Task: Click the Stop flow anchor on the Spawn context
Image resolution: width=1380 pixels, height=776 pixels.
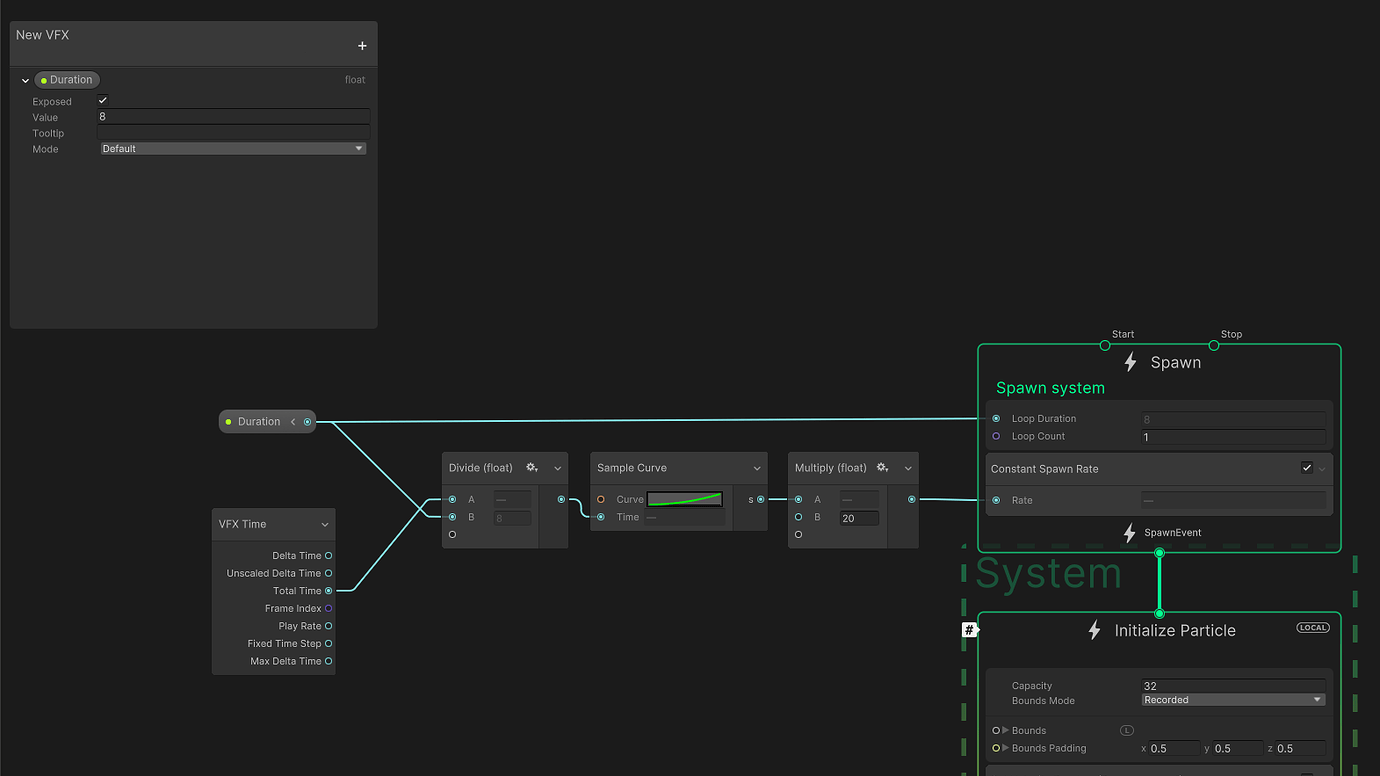Action: [1213, 344]
